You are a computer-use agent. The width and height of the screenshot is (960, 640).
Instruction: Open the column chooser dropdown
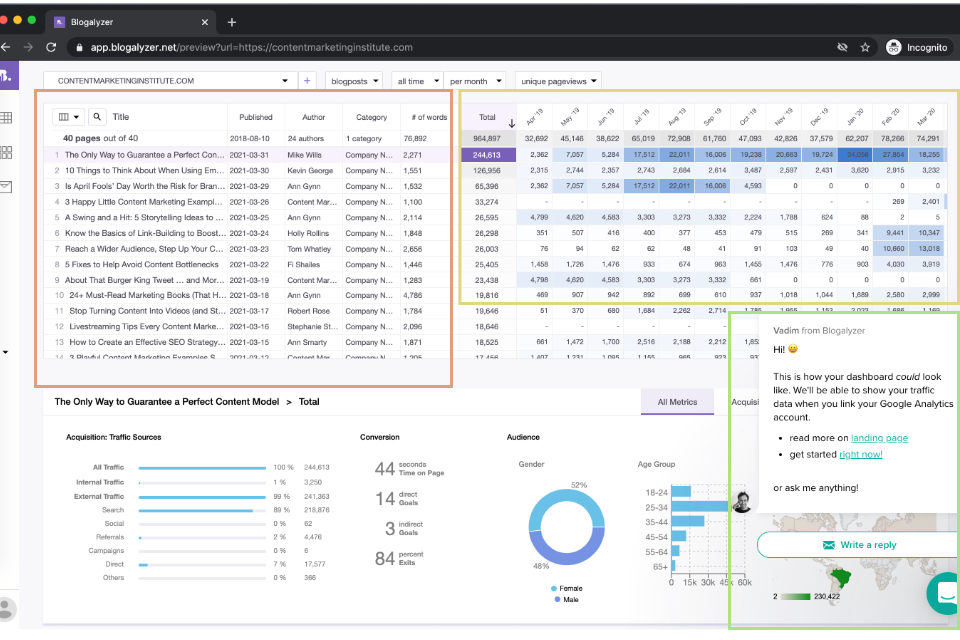[x=68, y=116]
